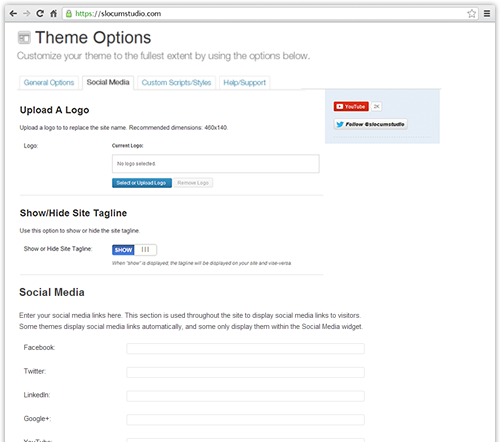Image resolution: width=500 pixels, height=442 pixels.
Task: Toggle the Show or Hide Site Tagline switch
Action: [x=134, y=250]
